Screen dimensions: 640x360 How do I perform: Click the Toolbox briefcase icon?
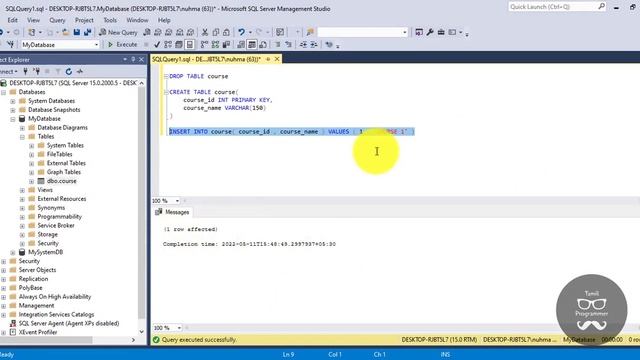coord(441,32)
